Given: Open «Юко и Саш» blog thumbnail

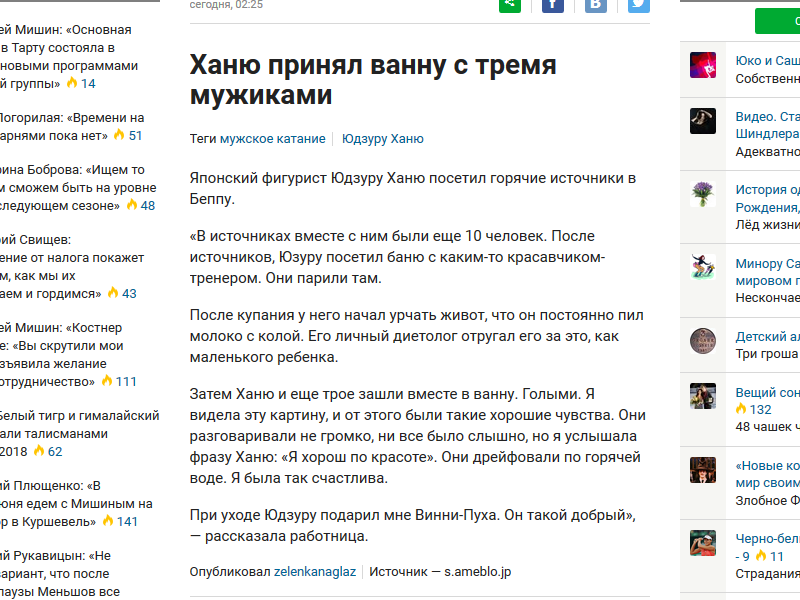Looking at the screenshot, I should coord(703,66).
